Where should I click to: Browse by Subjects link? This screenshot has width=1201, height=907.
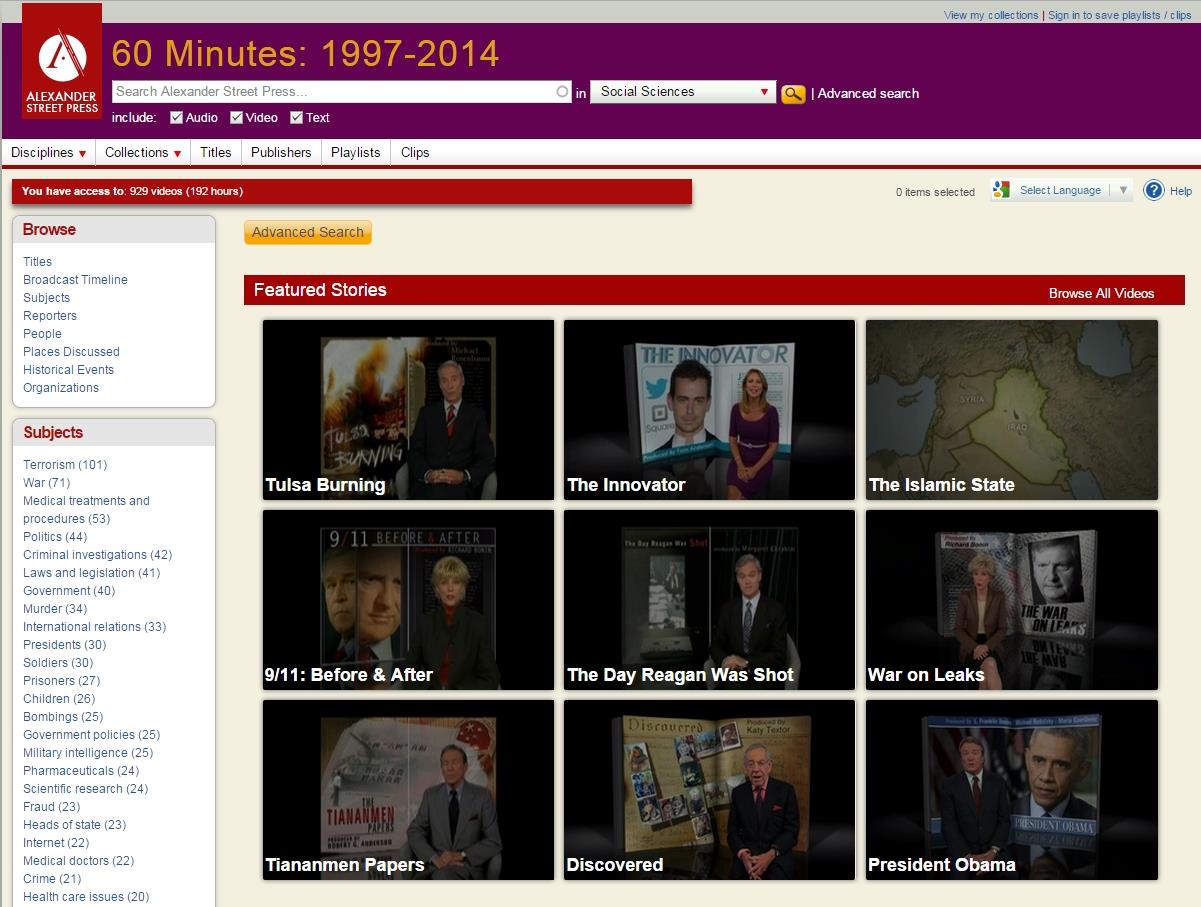tap(46, 298)
